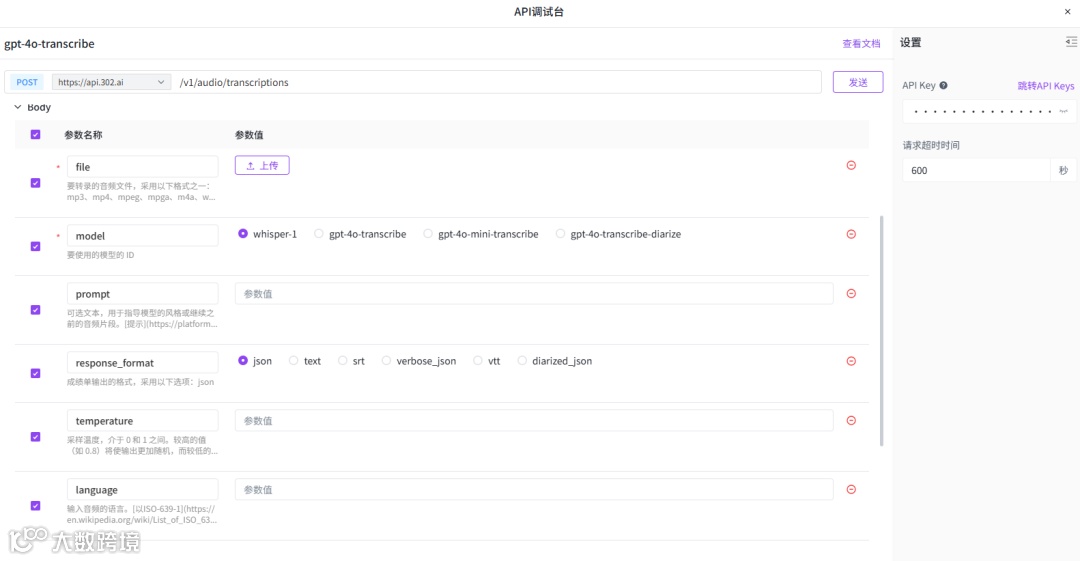Screen dimensions: 1080x561
Task: Click the 设置 panel heading
Action: (x=911, y=43)
